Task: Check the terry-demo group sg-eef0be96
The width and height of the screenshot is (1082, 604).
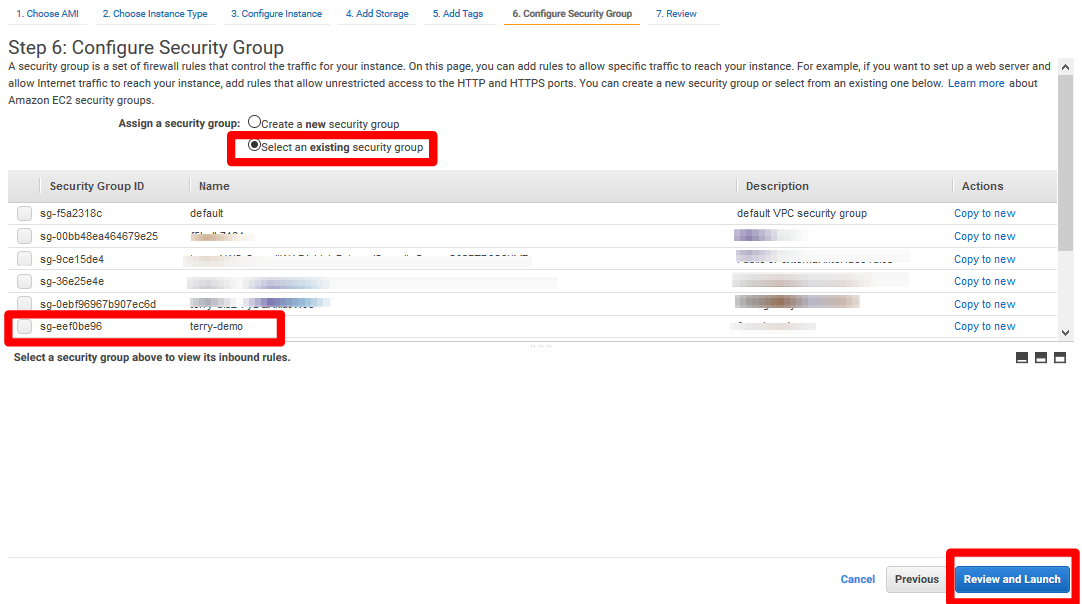Action: [24, 327]
